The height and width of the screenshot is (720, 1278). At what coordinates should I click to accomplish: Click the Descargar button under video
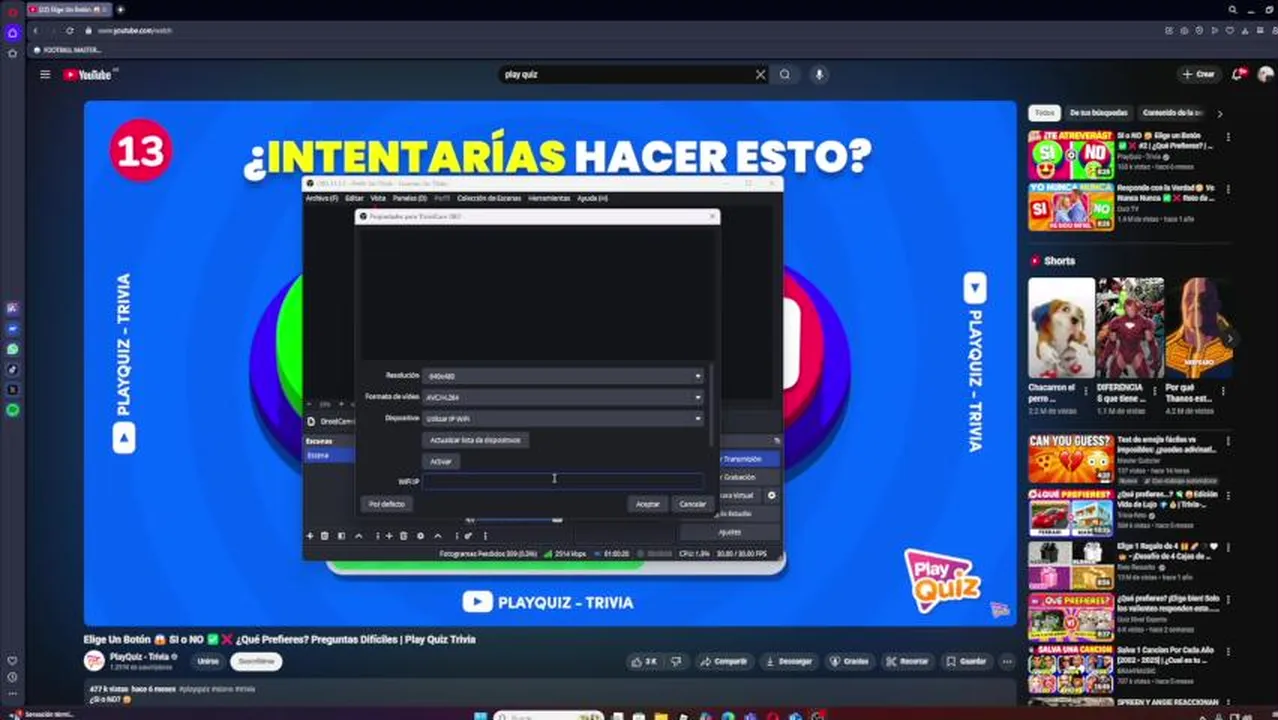click(x=789, y=661)
